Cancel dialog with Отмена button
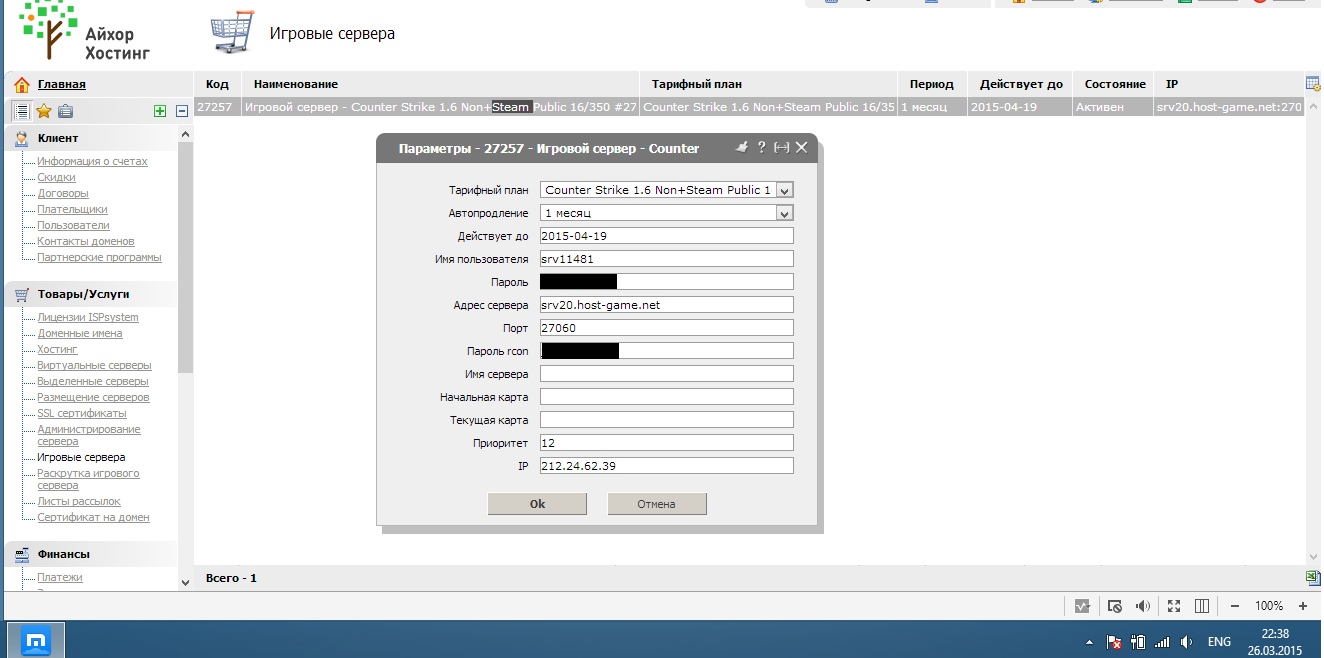 click(x=657, y=504)
